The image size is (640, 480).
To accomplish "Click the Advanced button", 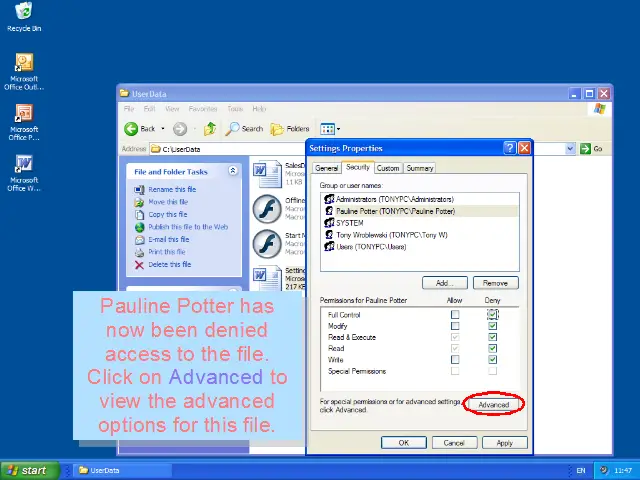I will [494, 405].
